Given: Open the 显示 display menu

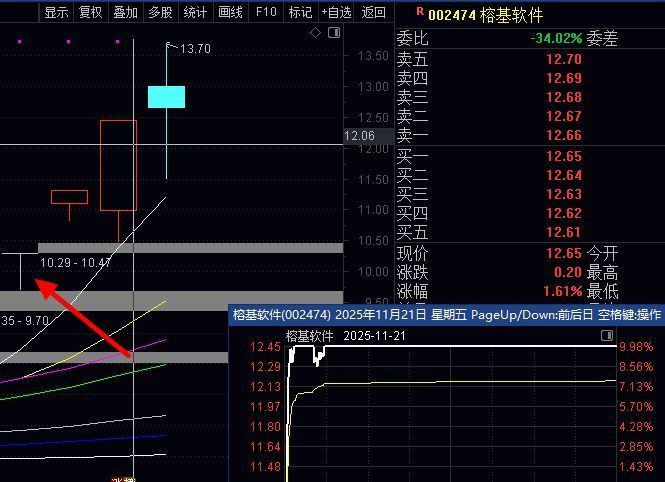Looking at the screenshot, I should [56, 12].
